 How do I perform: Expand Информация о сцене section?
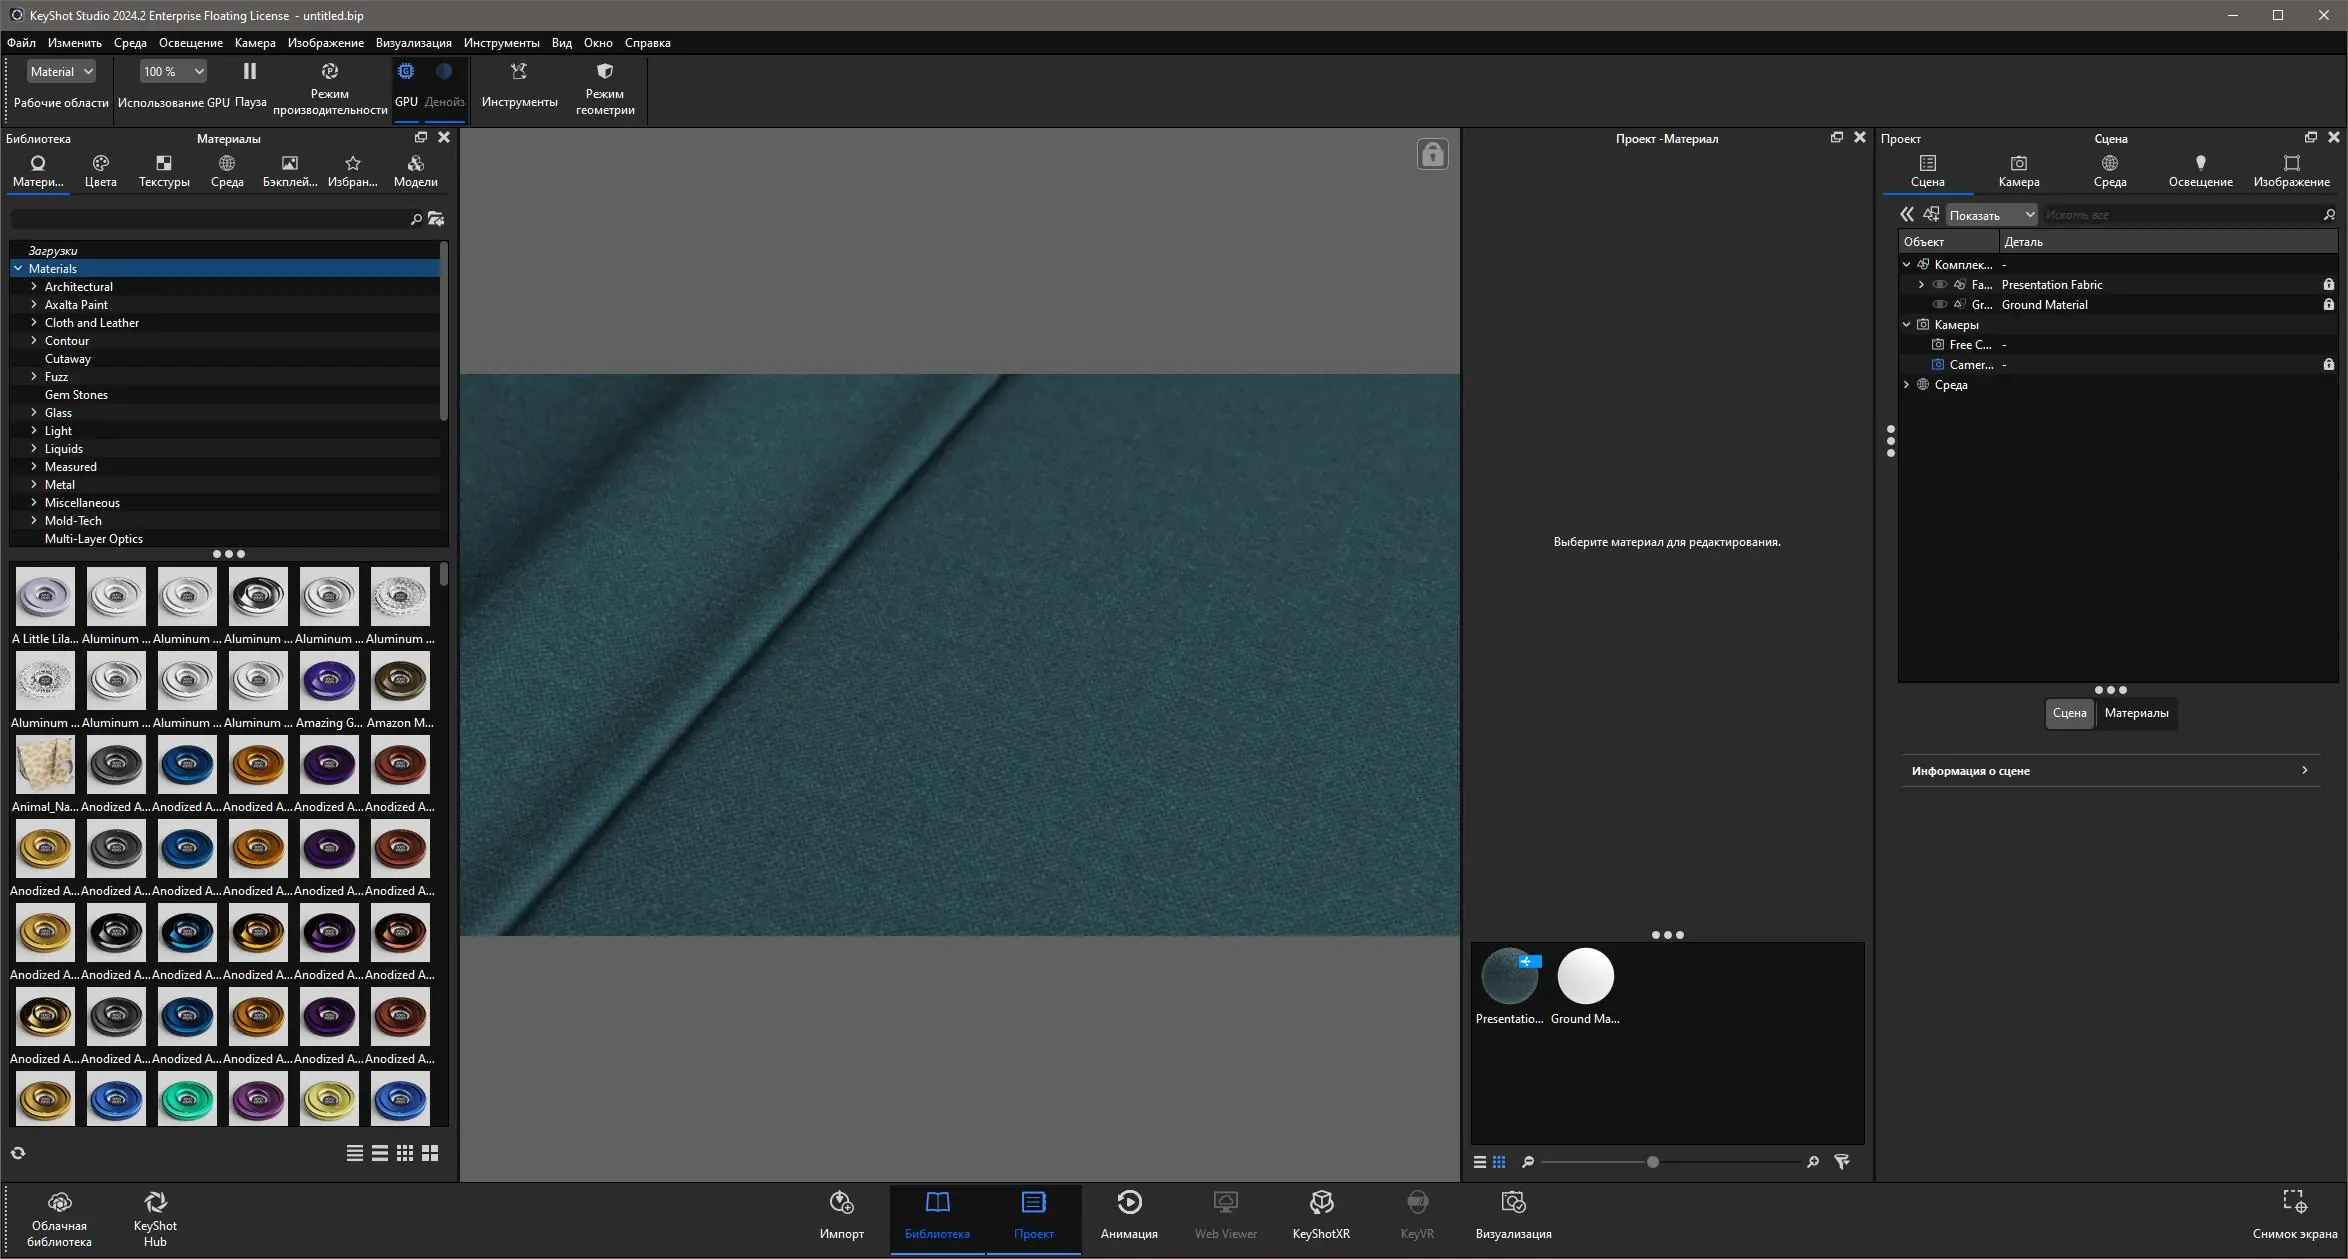point(2110,771)
